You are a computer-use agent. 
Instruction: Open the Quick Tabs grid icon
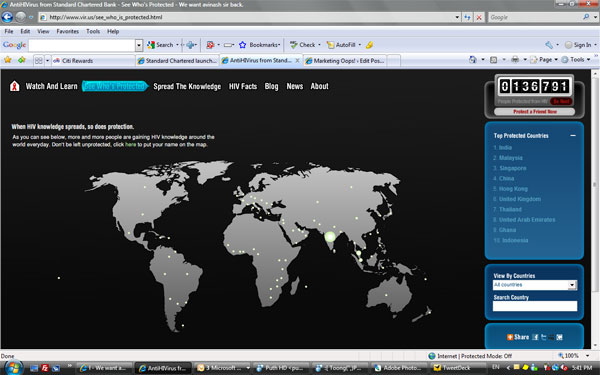click(x=38, y=60)
